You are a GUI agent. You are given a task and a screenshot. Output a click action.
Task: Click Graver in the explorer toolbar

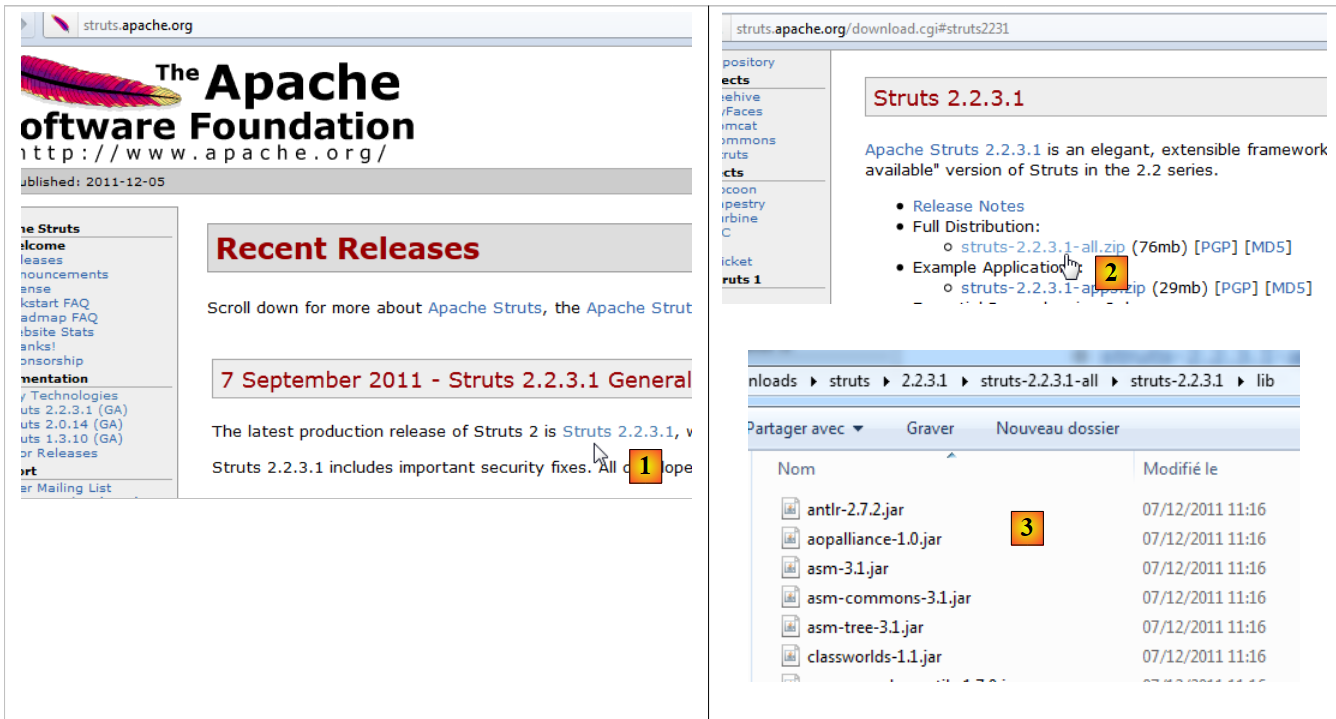coord(930,428)
